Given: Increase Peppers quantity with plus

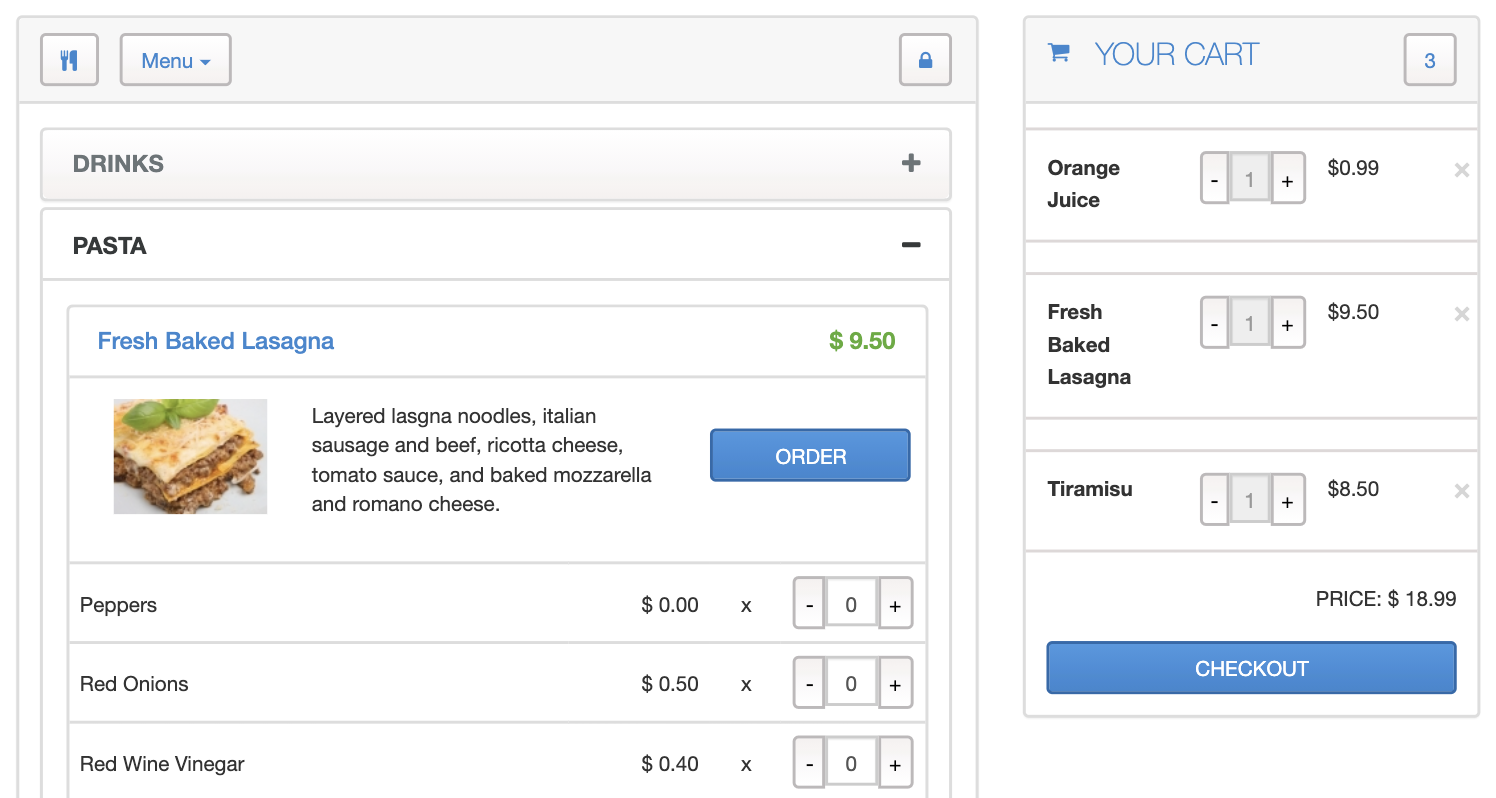Looking at the screenshot, I should (x=895, y=604).
